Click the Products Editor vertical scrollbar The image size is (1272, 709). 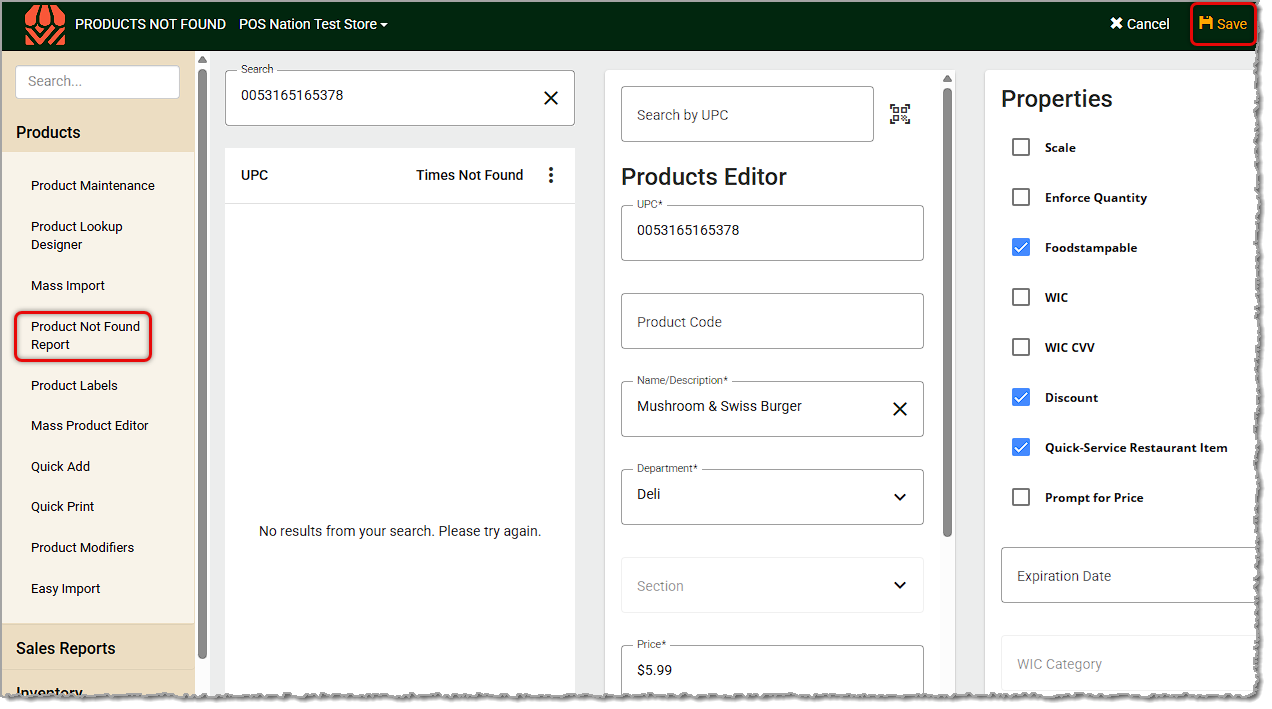[947, 312]
